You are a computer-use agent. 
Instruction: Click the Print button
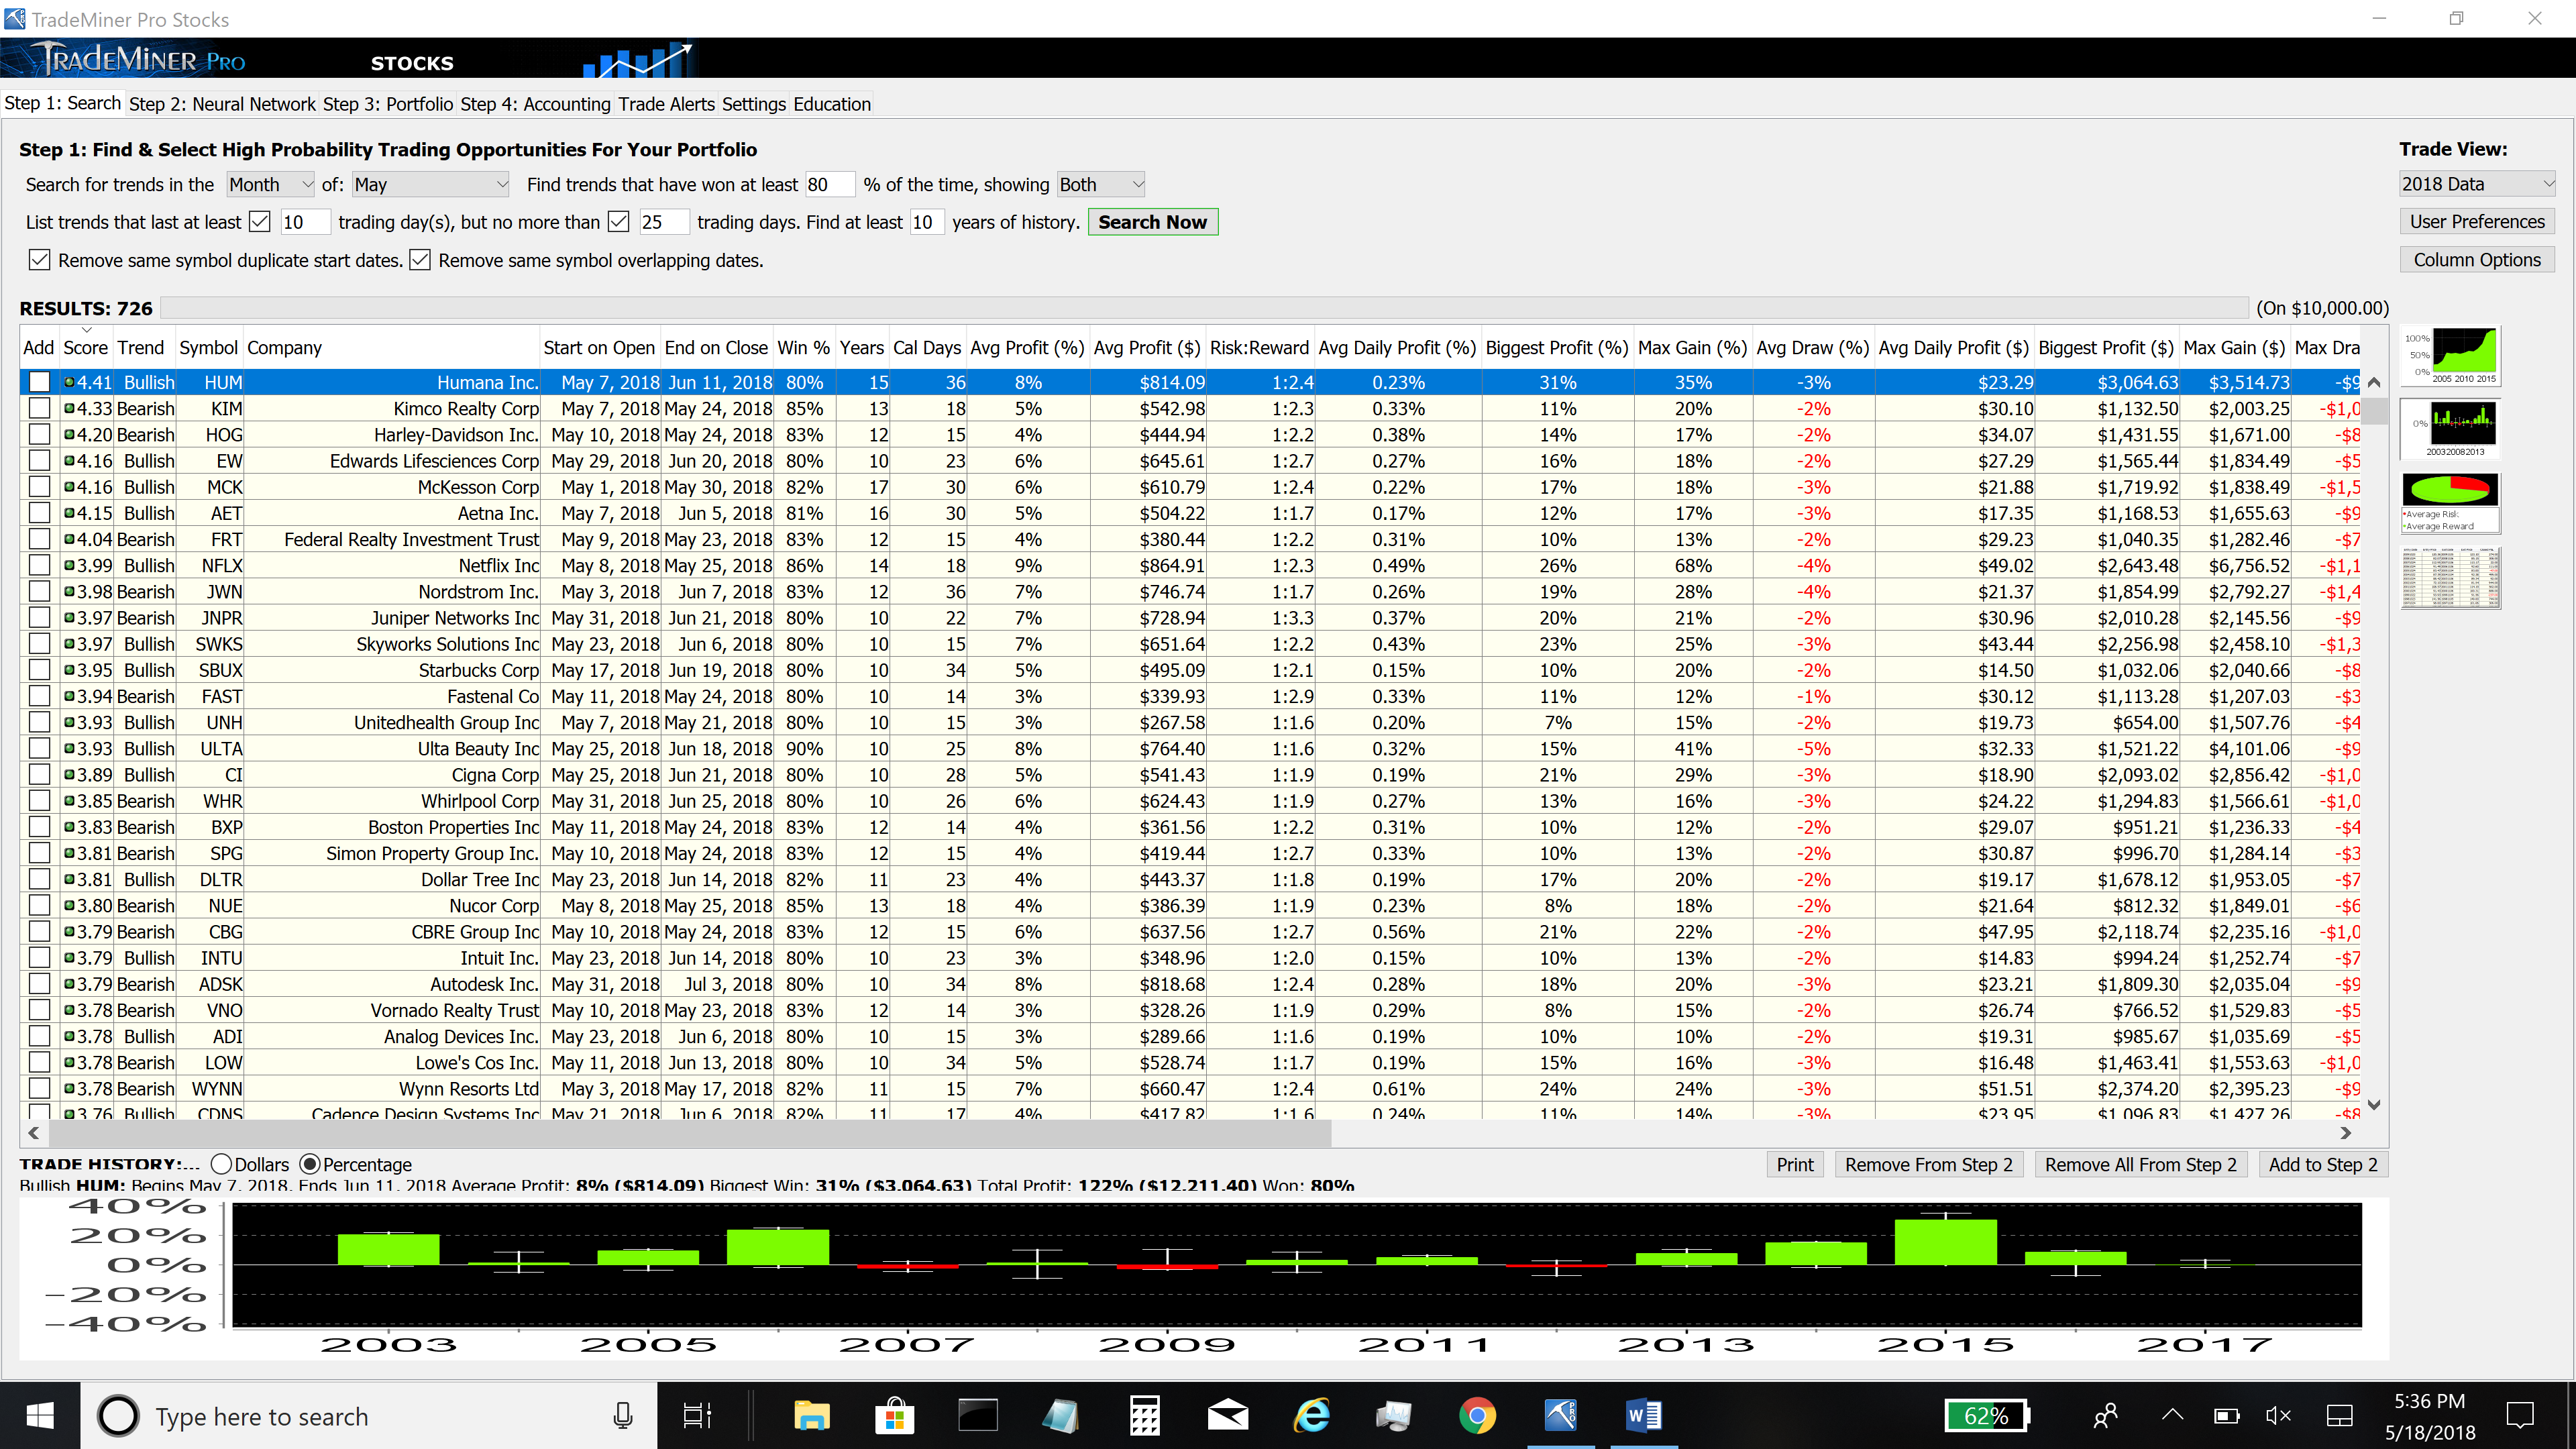pyautogui.click(x=1795, y=1164)
